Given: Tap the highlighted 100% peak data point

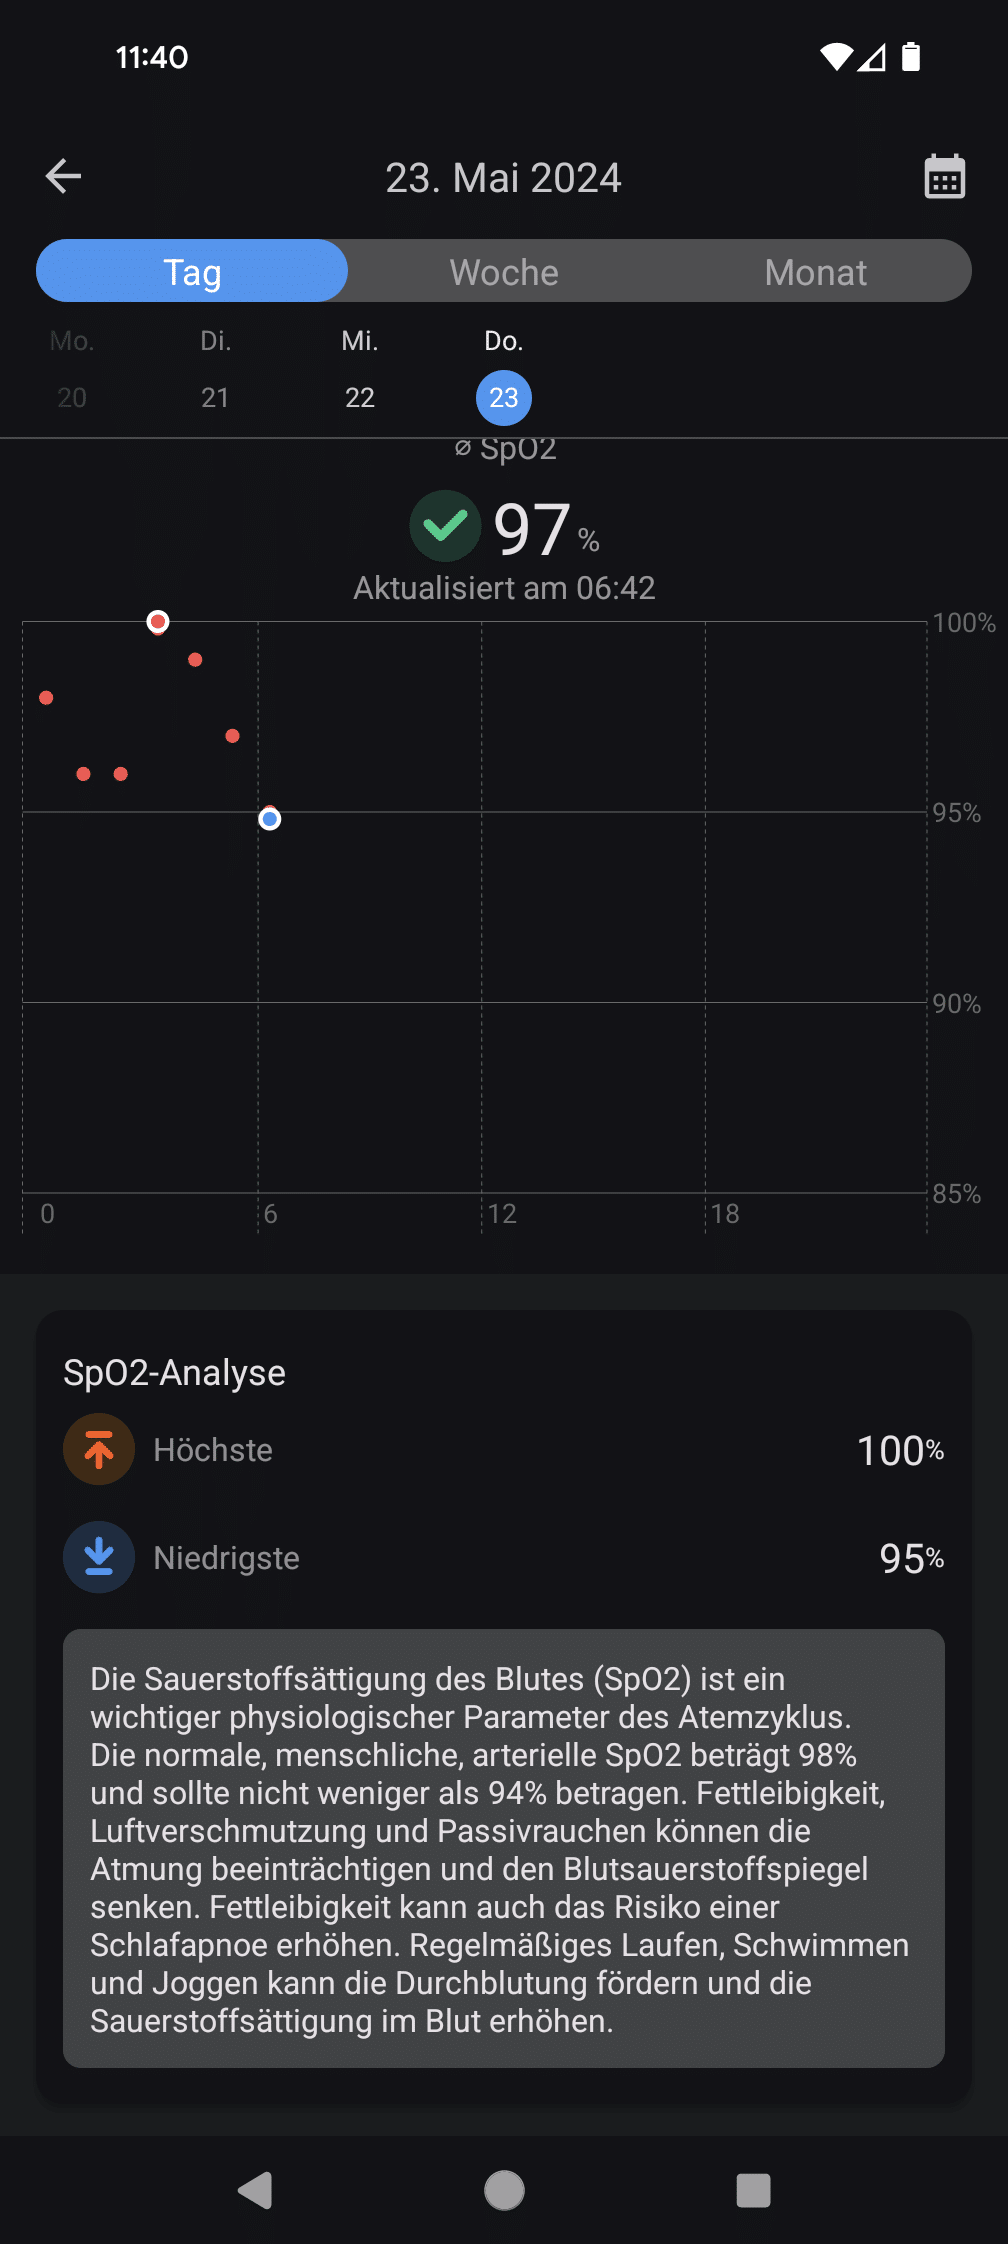Looking at the screenshot, I should tap(158, 622).
